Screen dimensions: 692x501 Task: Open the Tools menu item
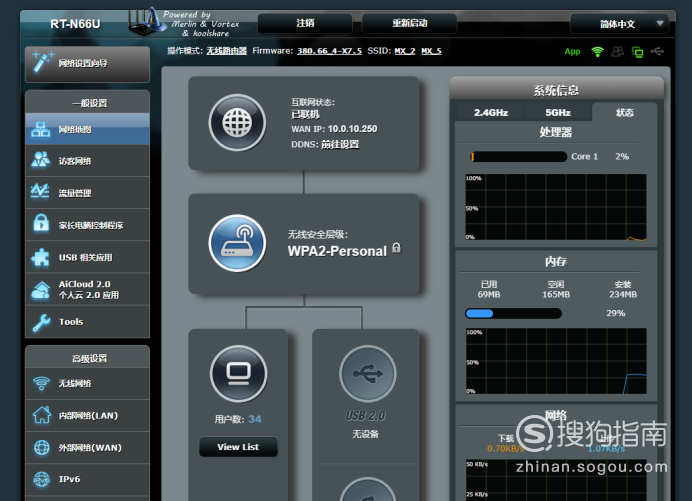[x=87, y=322]
